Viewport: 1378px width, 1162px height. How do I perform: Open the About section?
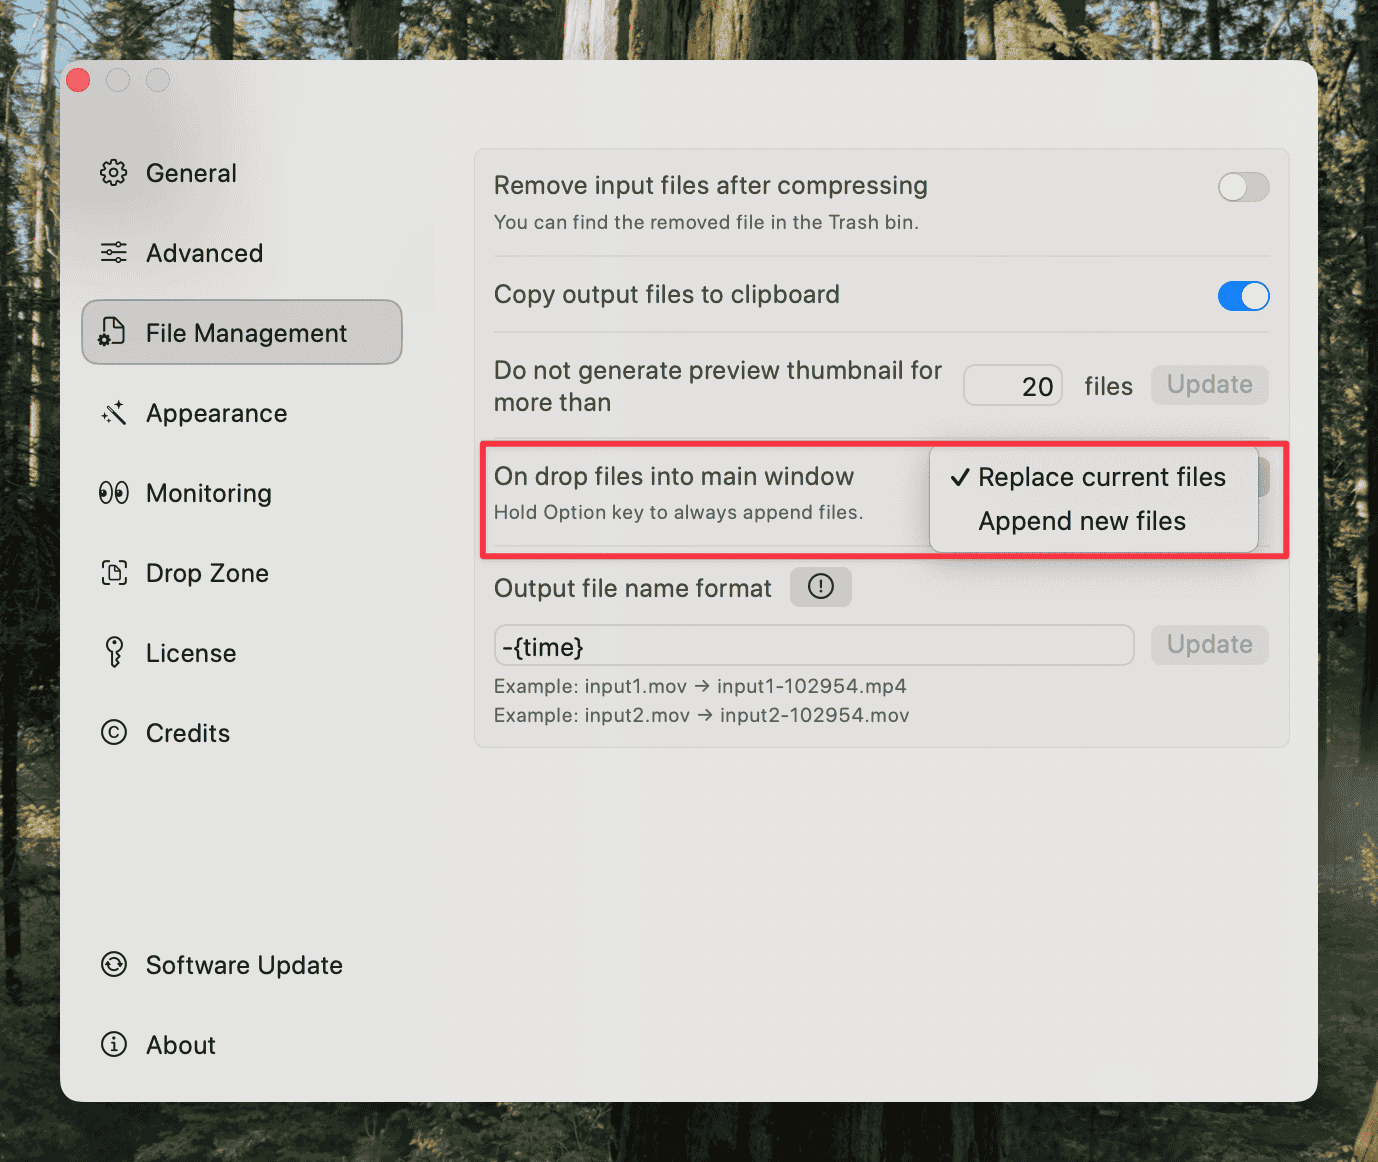pyautogui.click(x=181, y=1044)
